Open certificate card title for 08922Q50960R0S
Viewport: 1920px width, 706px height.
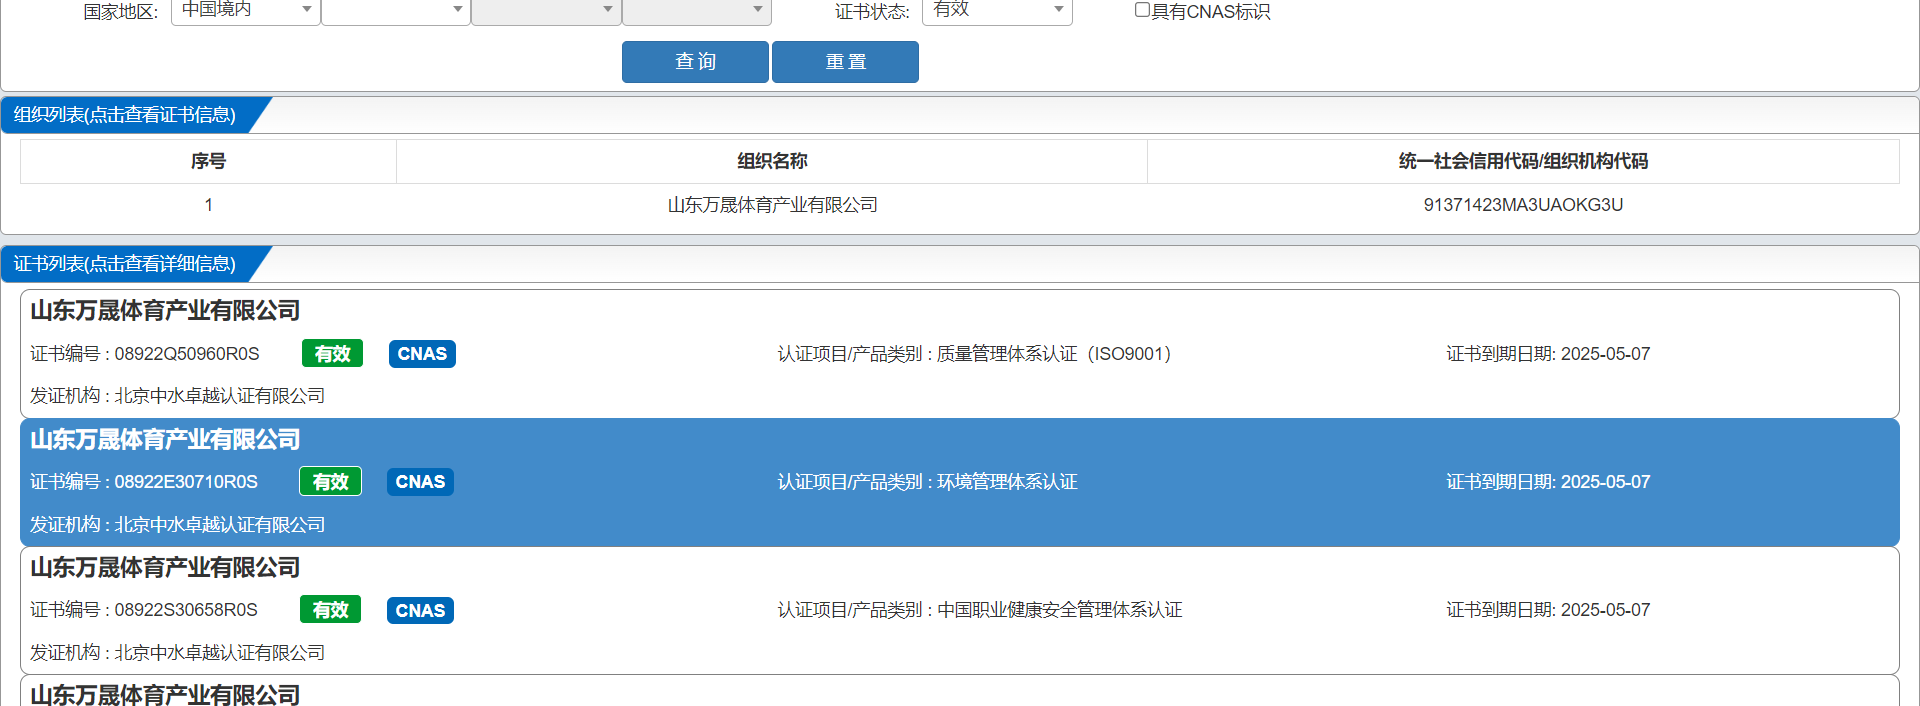click(165, 311)
